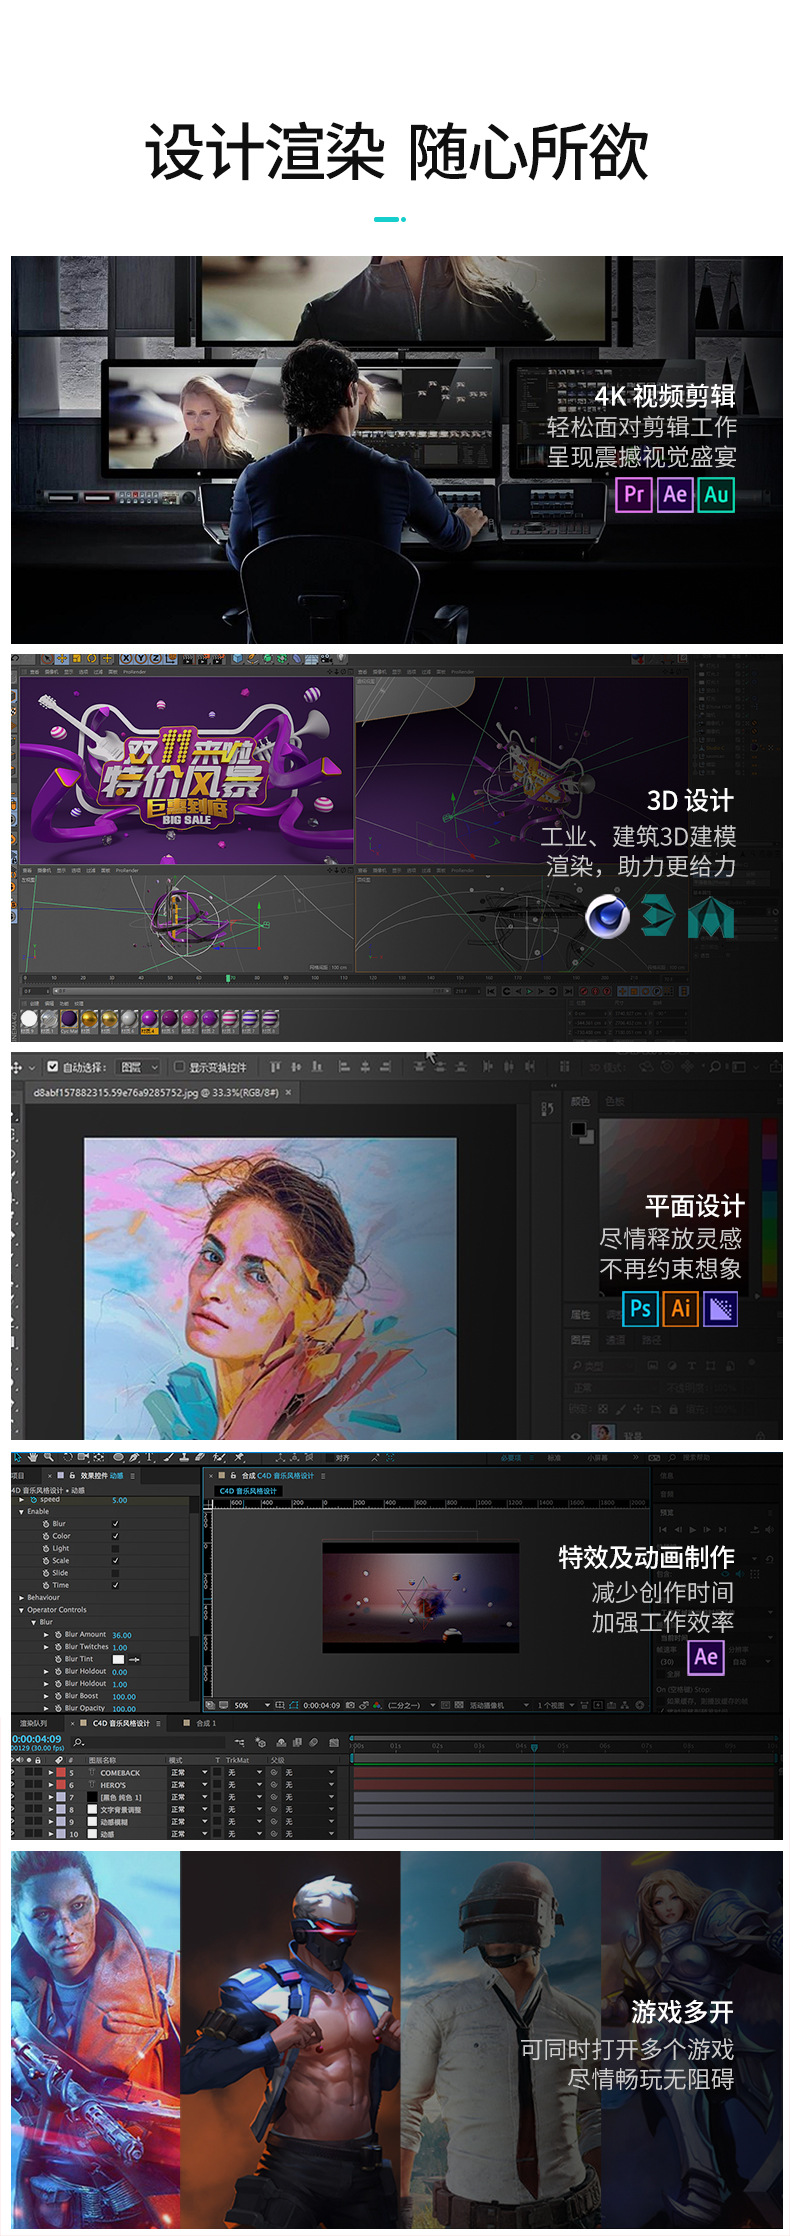Select the COMEBACK layer
Viewport: 790px width, 2236px height.
pyautogui.click(x=120, y=1773)
